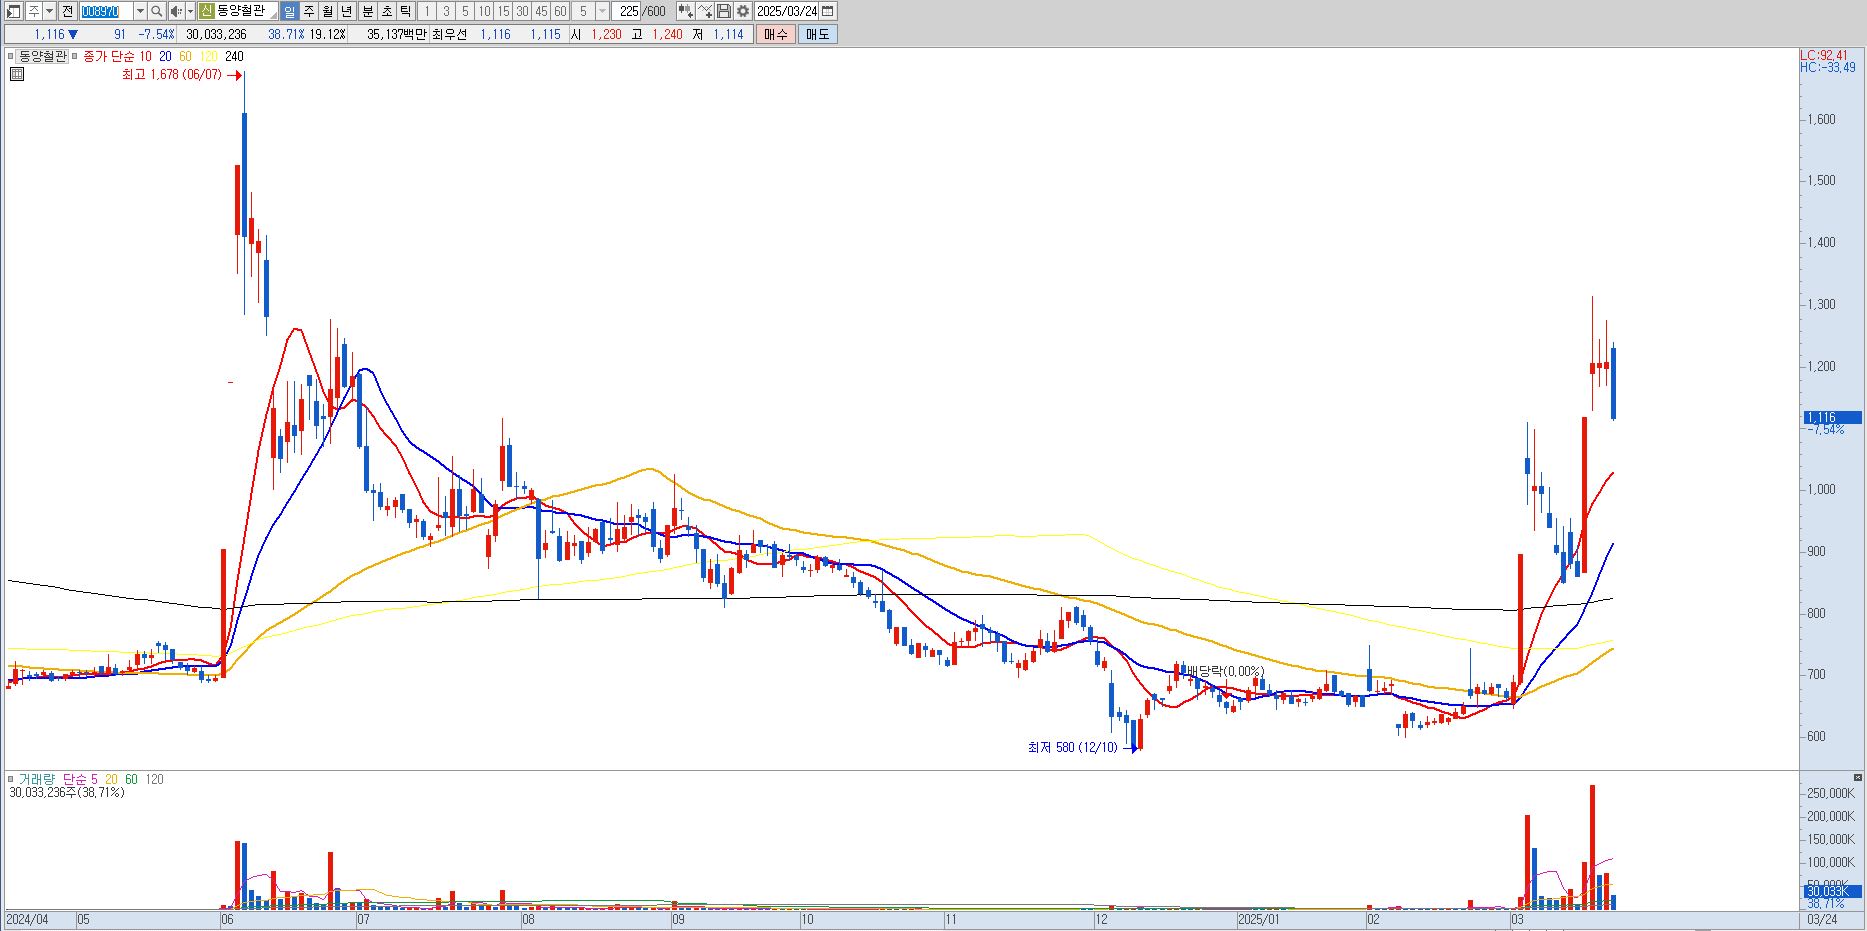Open the calendar date picker icon

[x=827, y=11]
